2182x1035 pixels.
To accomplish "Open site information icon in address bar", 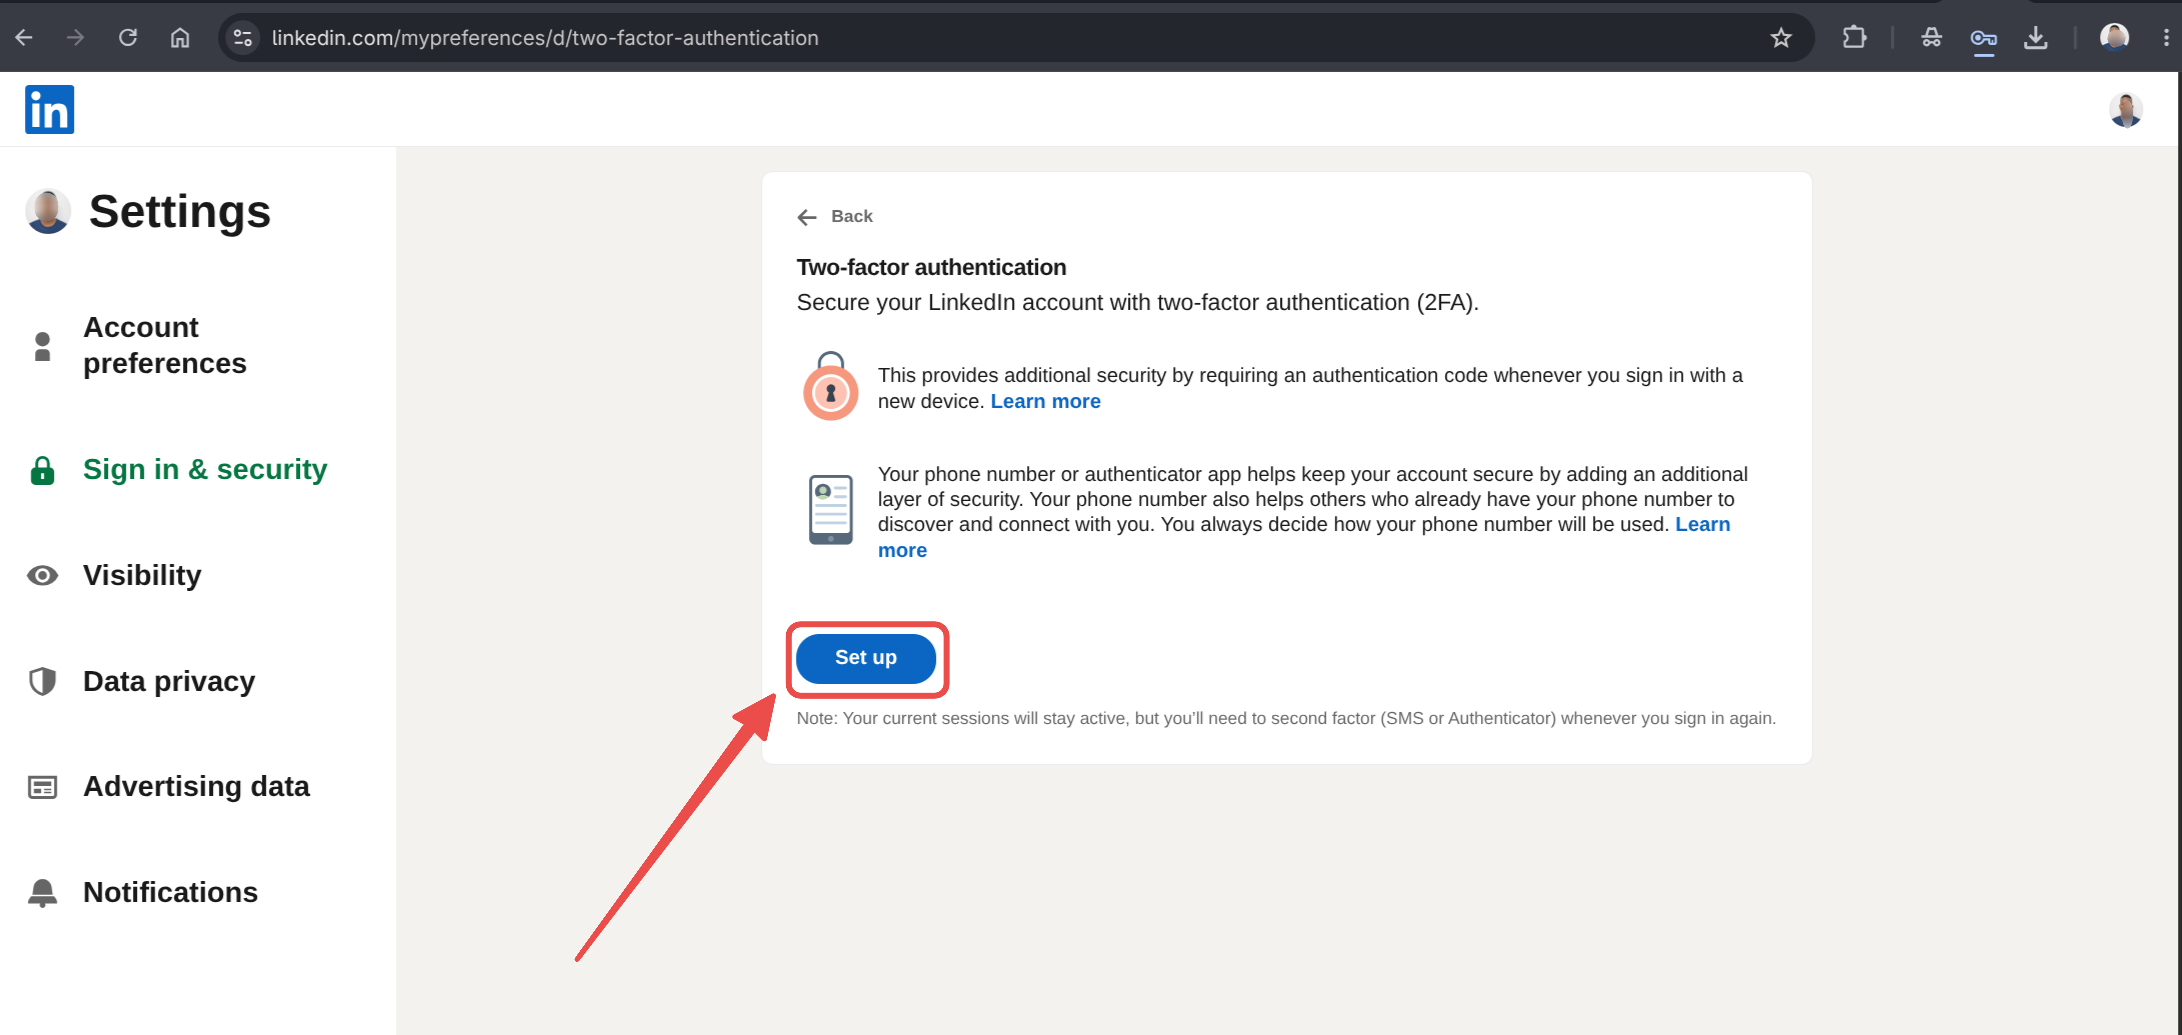I will [x=243, y=38].
